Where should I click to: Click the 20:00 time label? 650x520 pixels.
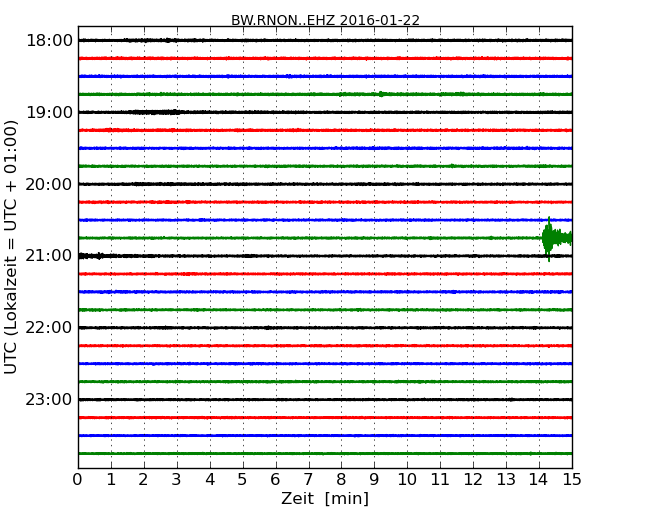click(x=49, y=184)
